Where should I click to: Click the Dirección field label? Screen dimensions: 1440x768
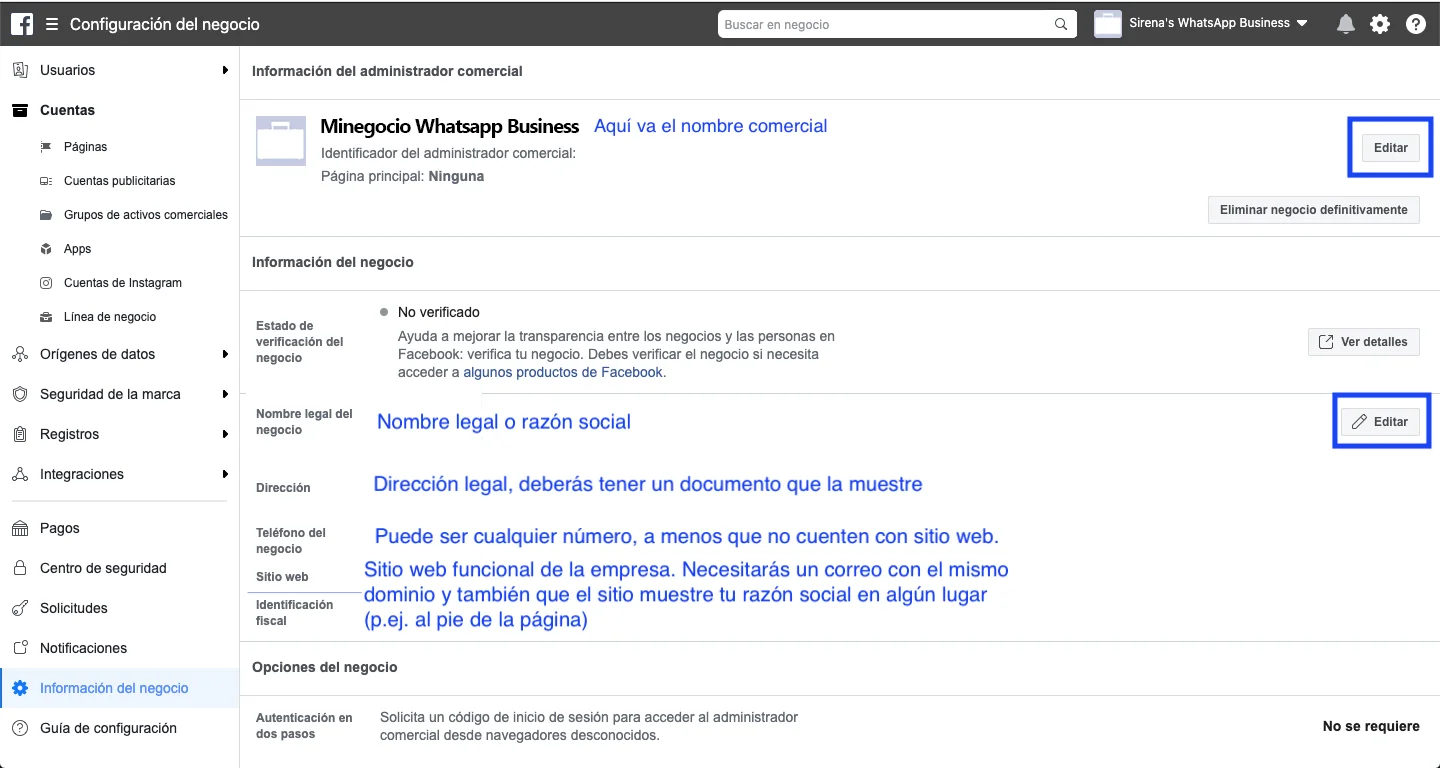[283, 488]
